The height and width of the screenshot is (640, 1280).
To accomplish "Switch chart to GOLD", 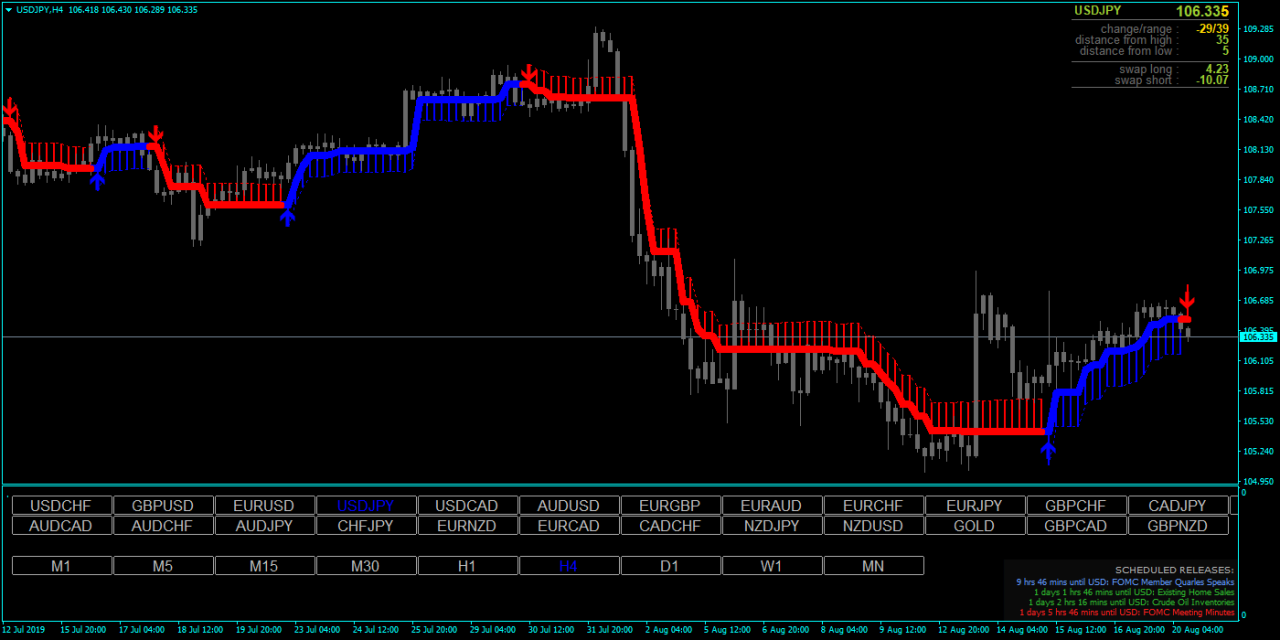I will pyautogui.click(x=975, y=526).
